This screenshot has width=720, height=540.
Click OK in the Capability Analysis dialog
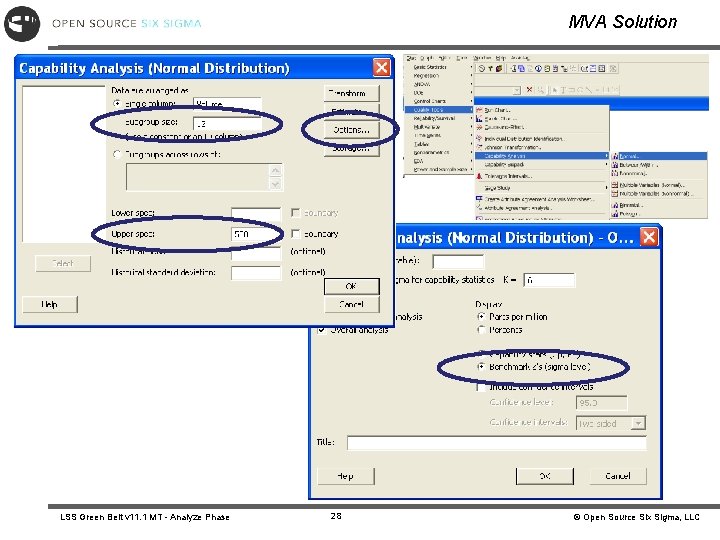coord(351,286)
